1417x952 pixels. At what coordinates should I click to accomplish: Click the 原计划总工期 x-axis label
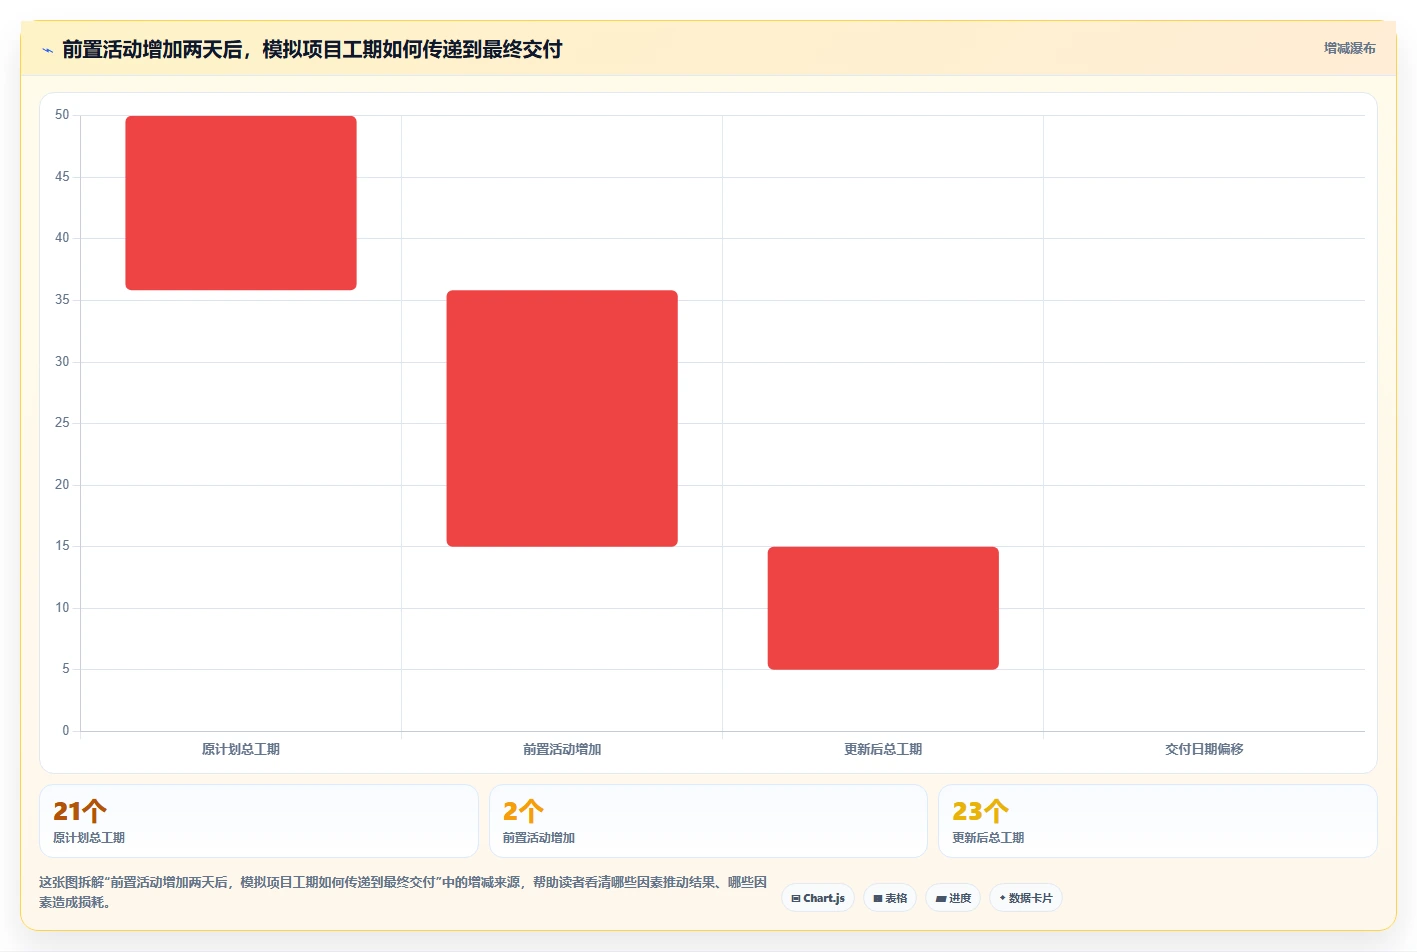pyautogui.click(x=241, y=749)
